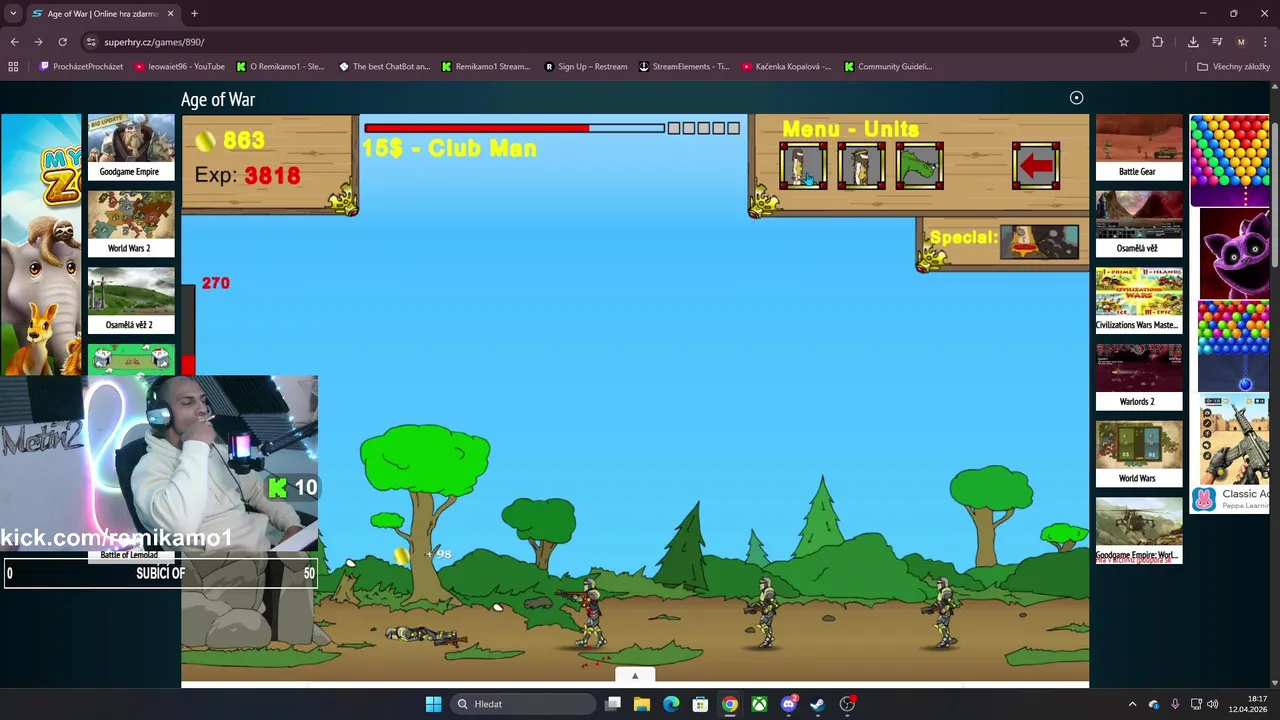Screen dimensions: 1280x720
Task: Open the Xbox app from taskbar
Action: pos(759,704)
